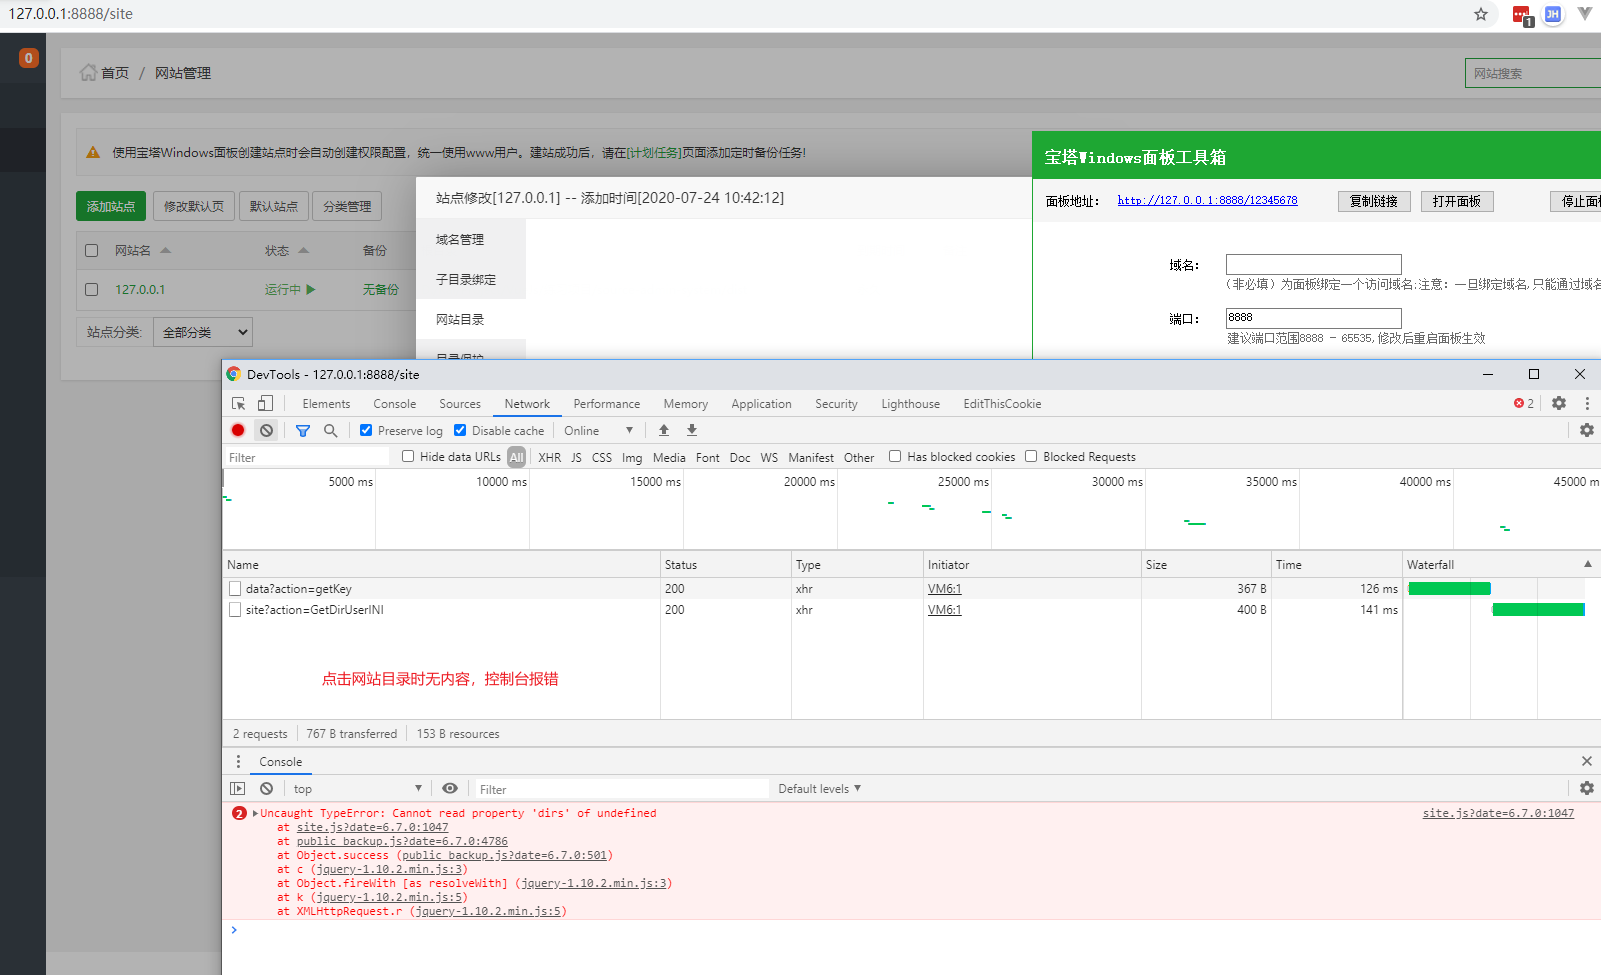
Task: Open the 全部分类 site category dropdown
Action: [x=203, y=332]
